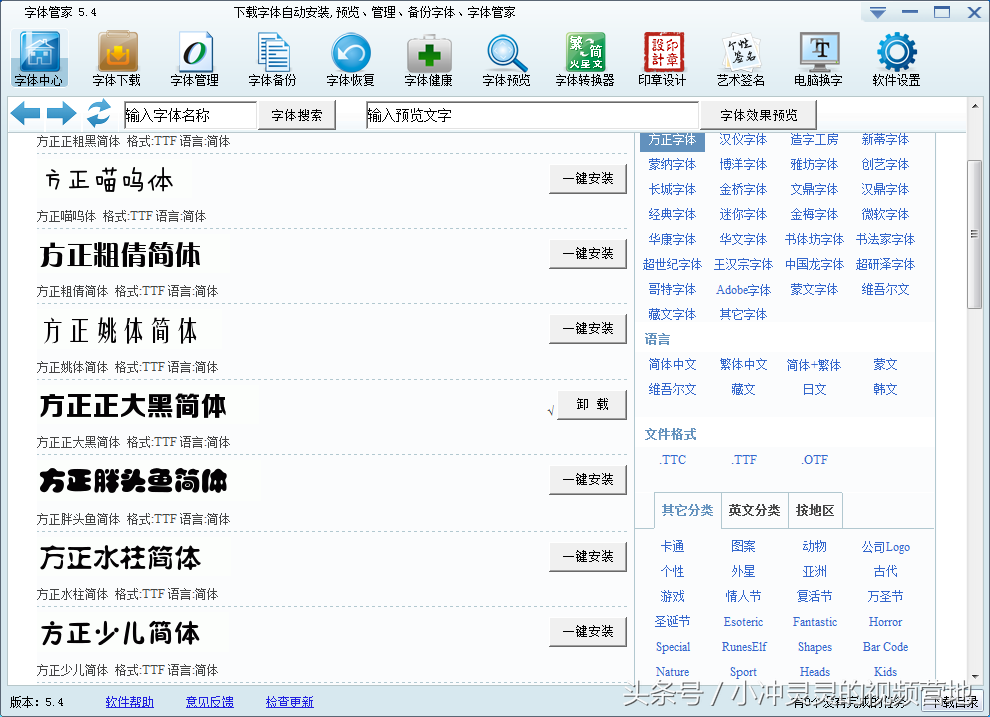Viewport: 990px width, 717px height.
Task: Switch to the 英文分类 tab
Action: pos(754,510)
